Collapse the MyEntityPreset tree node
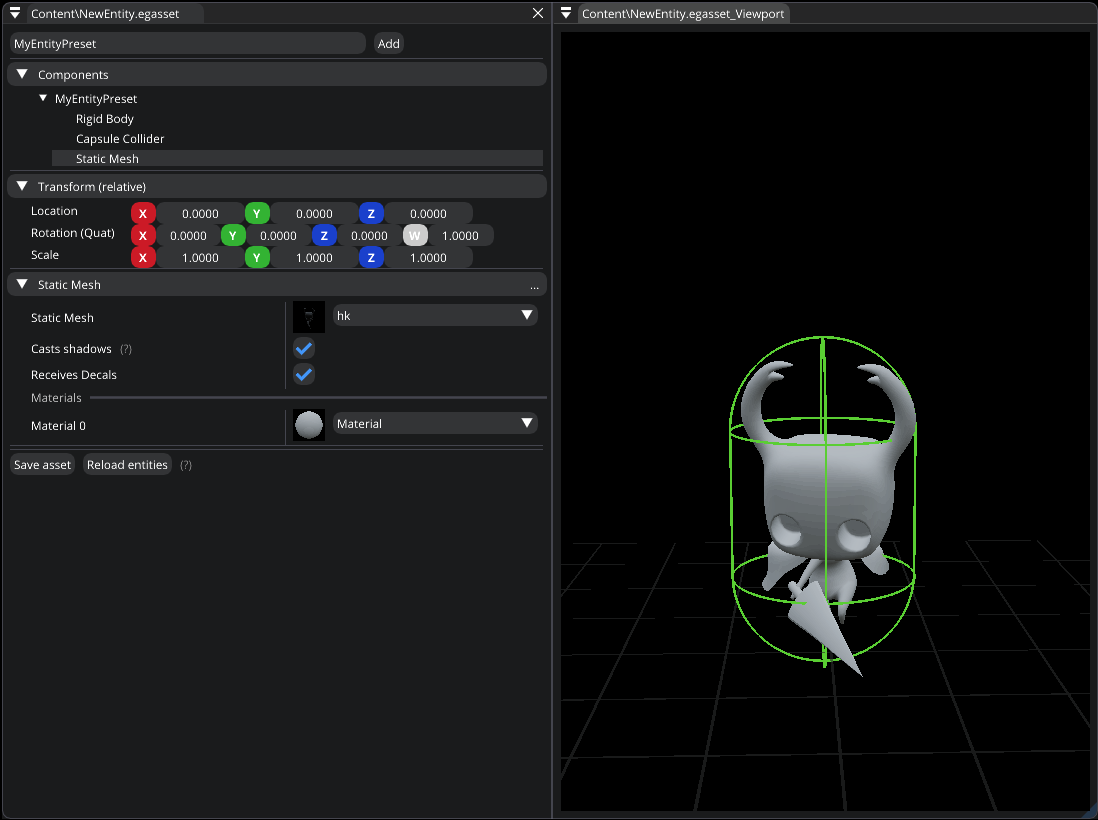 click(x=43, y=98)
